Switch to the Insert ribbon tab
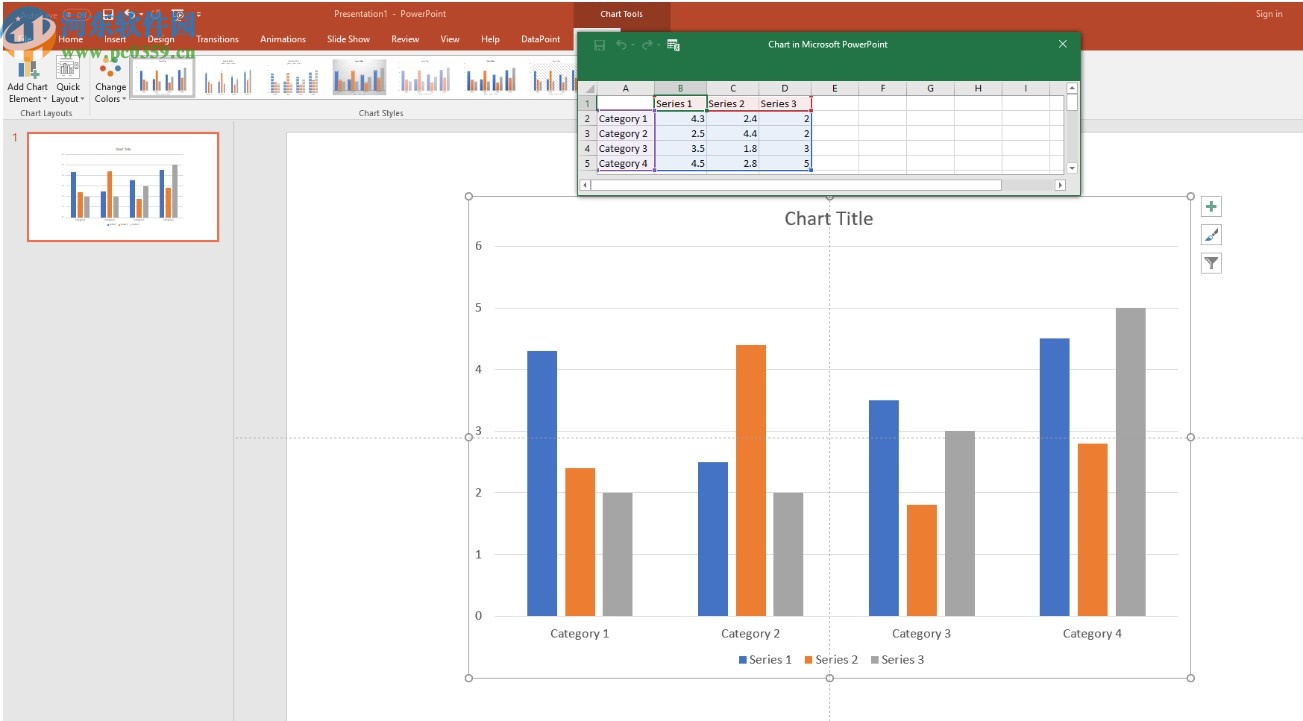 [x=115, y=39]
